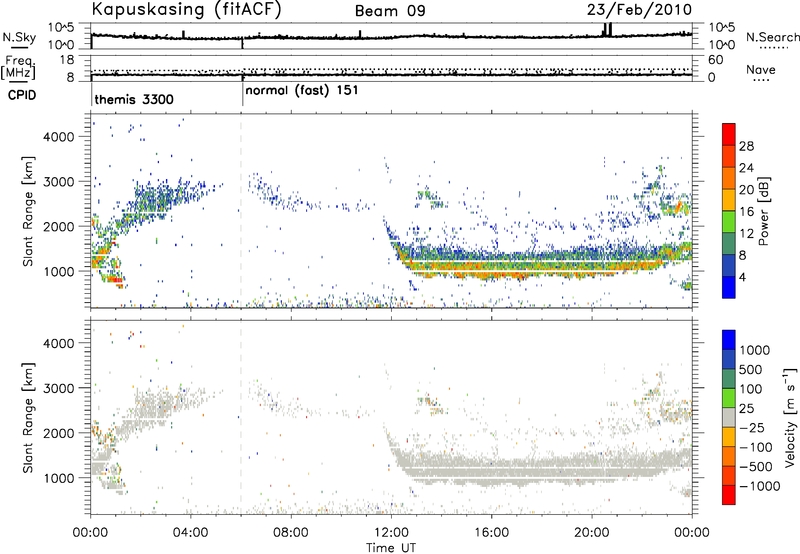This screenshot has width=800, height=554.
Task: Click the noise spike near 20:30 in N.Sky panel
Action: 607,30
